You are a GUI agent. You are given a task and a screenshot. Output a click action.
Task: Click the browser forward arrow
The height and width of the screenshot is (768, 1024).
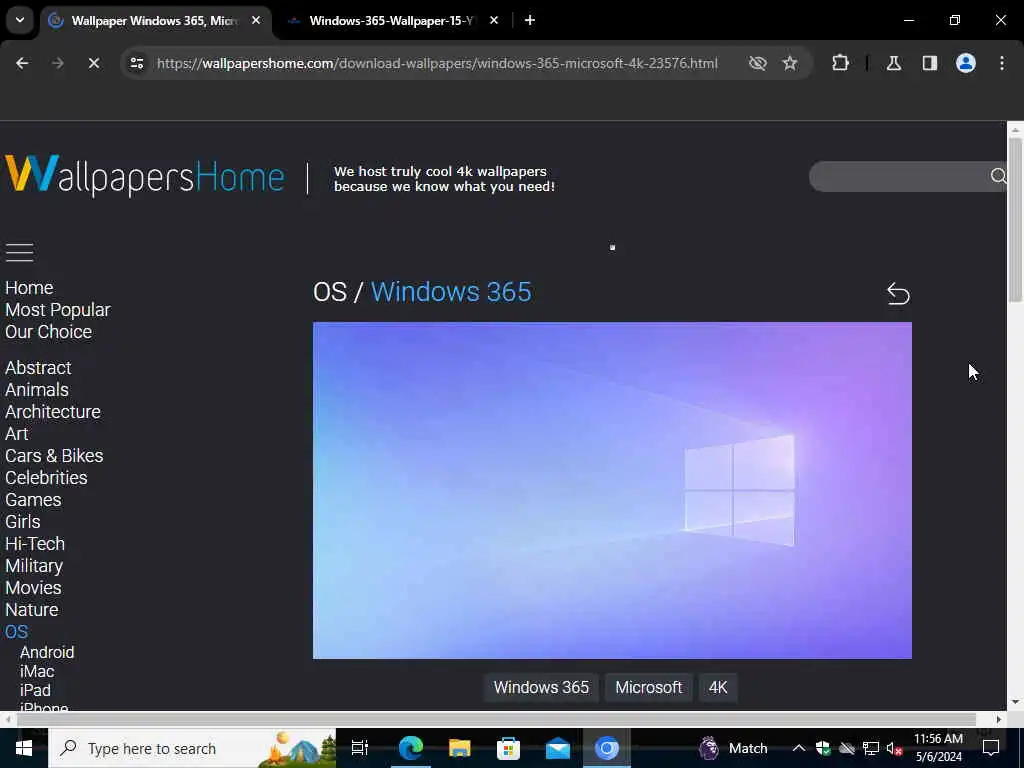click(x=58, y=63)
